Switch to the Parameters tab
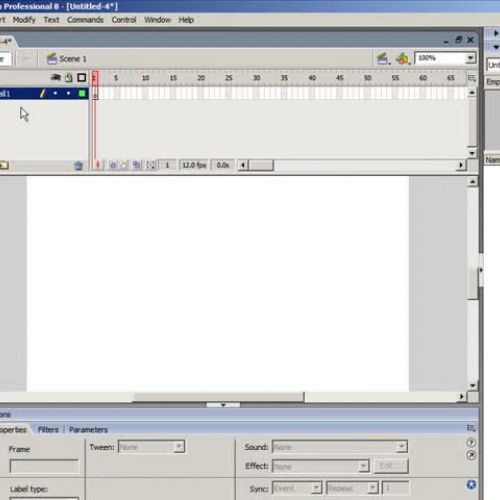The height and width of the screenshot is (500, 500). pyautogui.click(x=88, y=430)
